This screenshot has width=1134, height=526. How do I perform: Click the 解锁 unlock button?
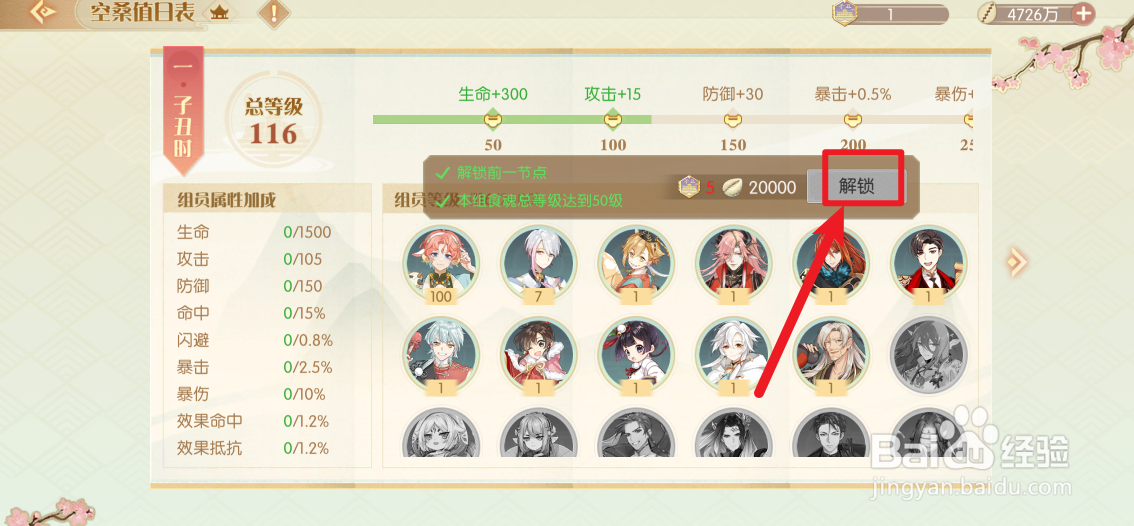point(857,187)
